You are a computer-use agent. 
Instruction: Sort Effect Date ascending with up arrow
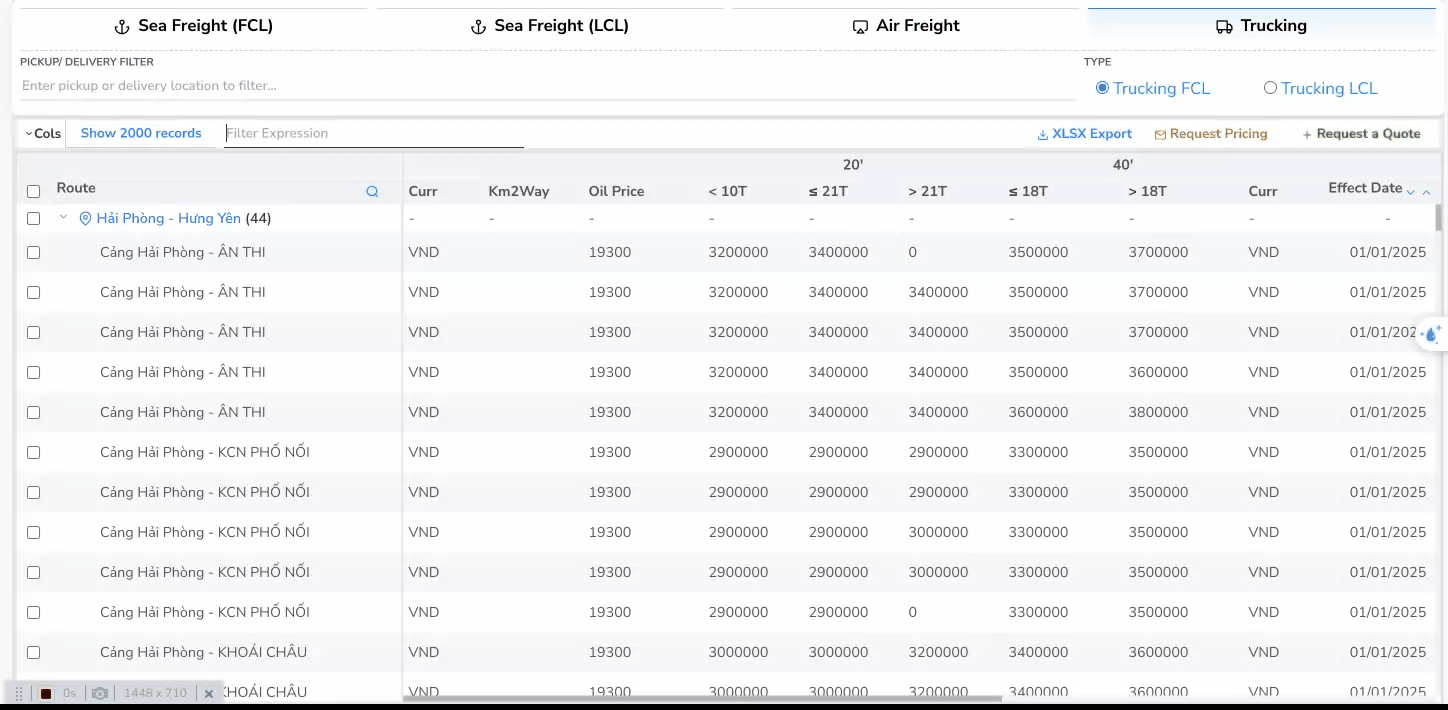coord(1427,192)
